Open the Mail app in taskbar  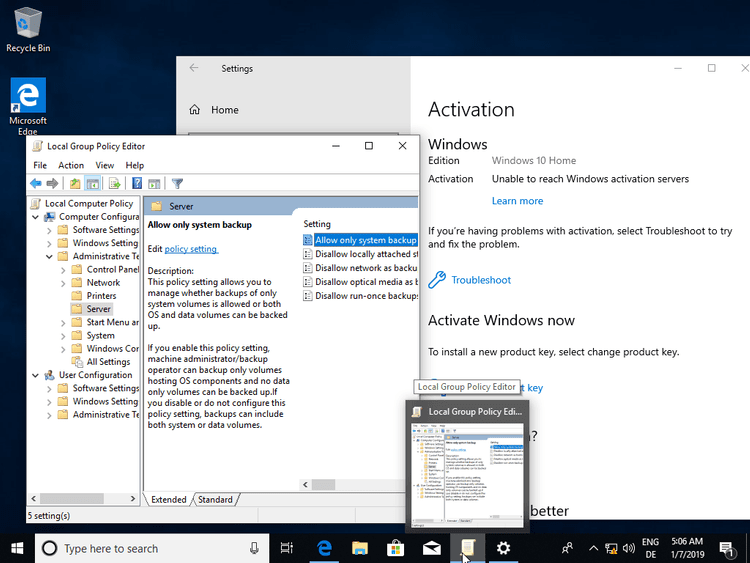pyautogui.click(x=431, y=548)
